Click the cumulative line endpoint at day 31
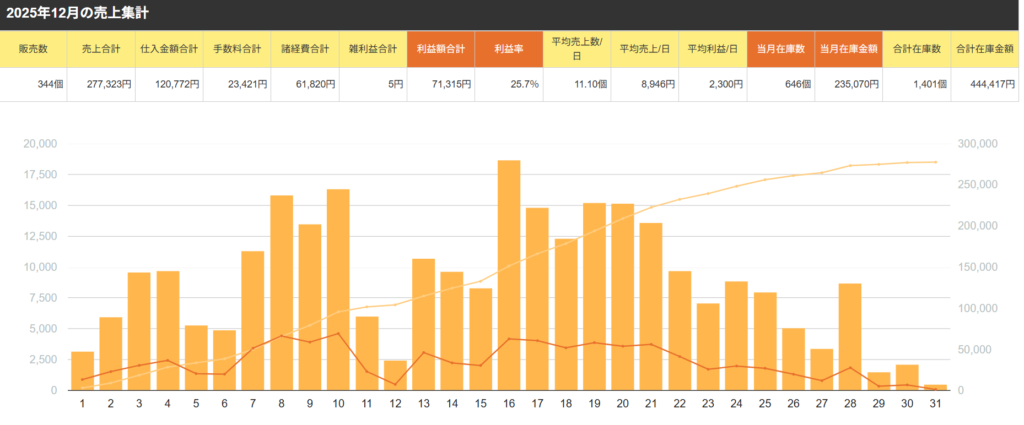 [935, 162]
